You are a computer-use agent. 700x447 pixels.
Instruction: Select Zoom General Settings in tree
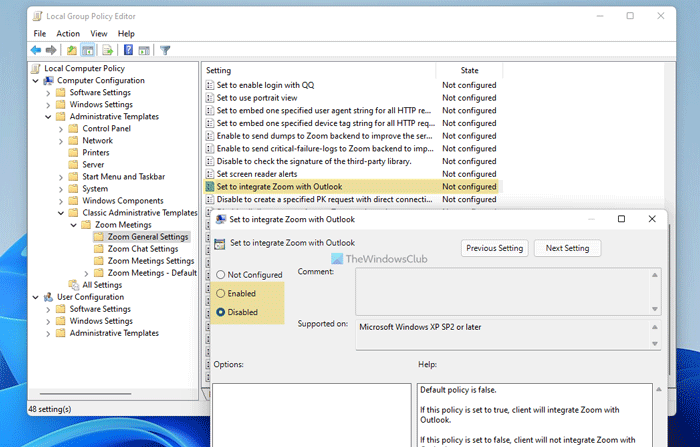tap(148, 237)
